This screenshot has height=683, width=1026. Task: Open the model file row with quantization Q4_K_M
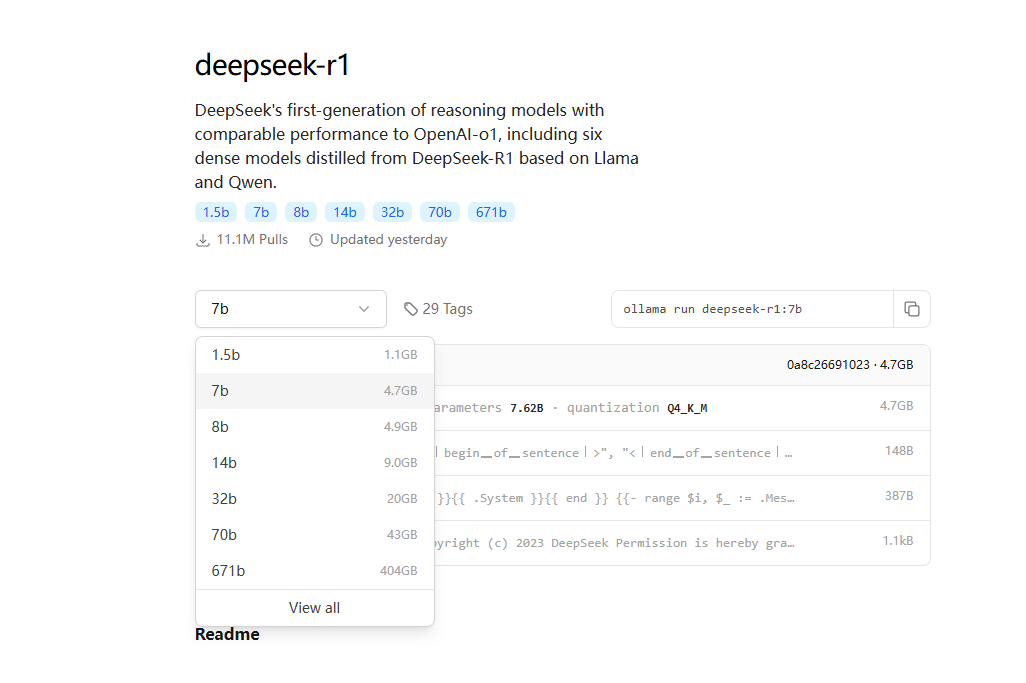(x=682, y=408)
